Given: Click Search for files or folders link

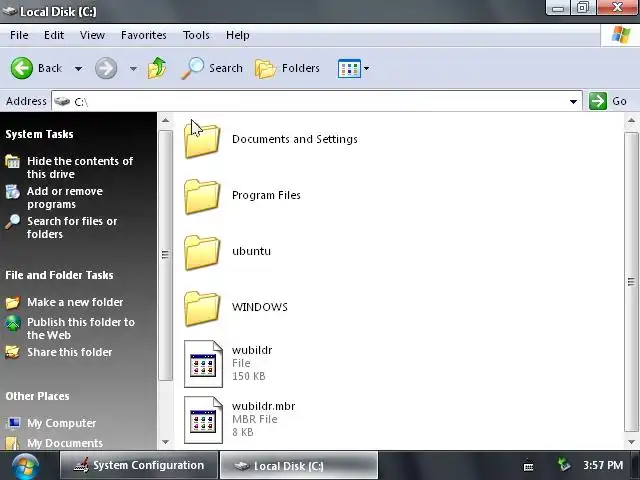Looking at the screenshot, I should point(72,227).
